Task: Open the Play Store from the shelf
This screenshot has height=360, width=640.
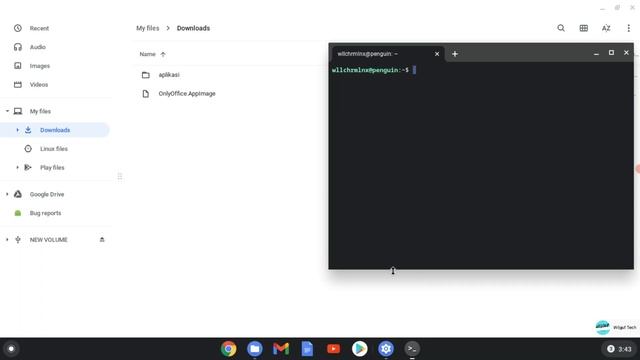Action: (360, 349)
